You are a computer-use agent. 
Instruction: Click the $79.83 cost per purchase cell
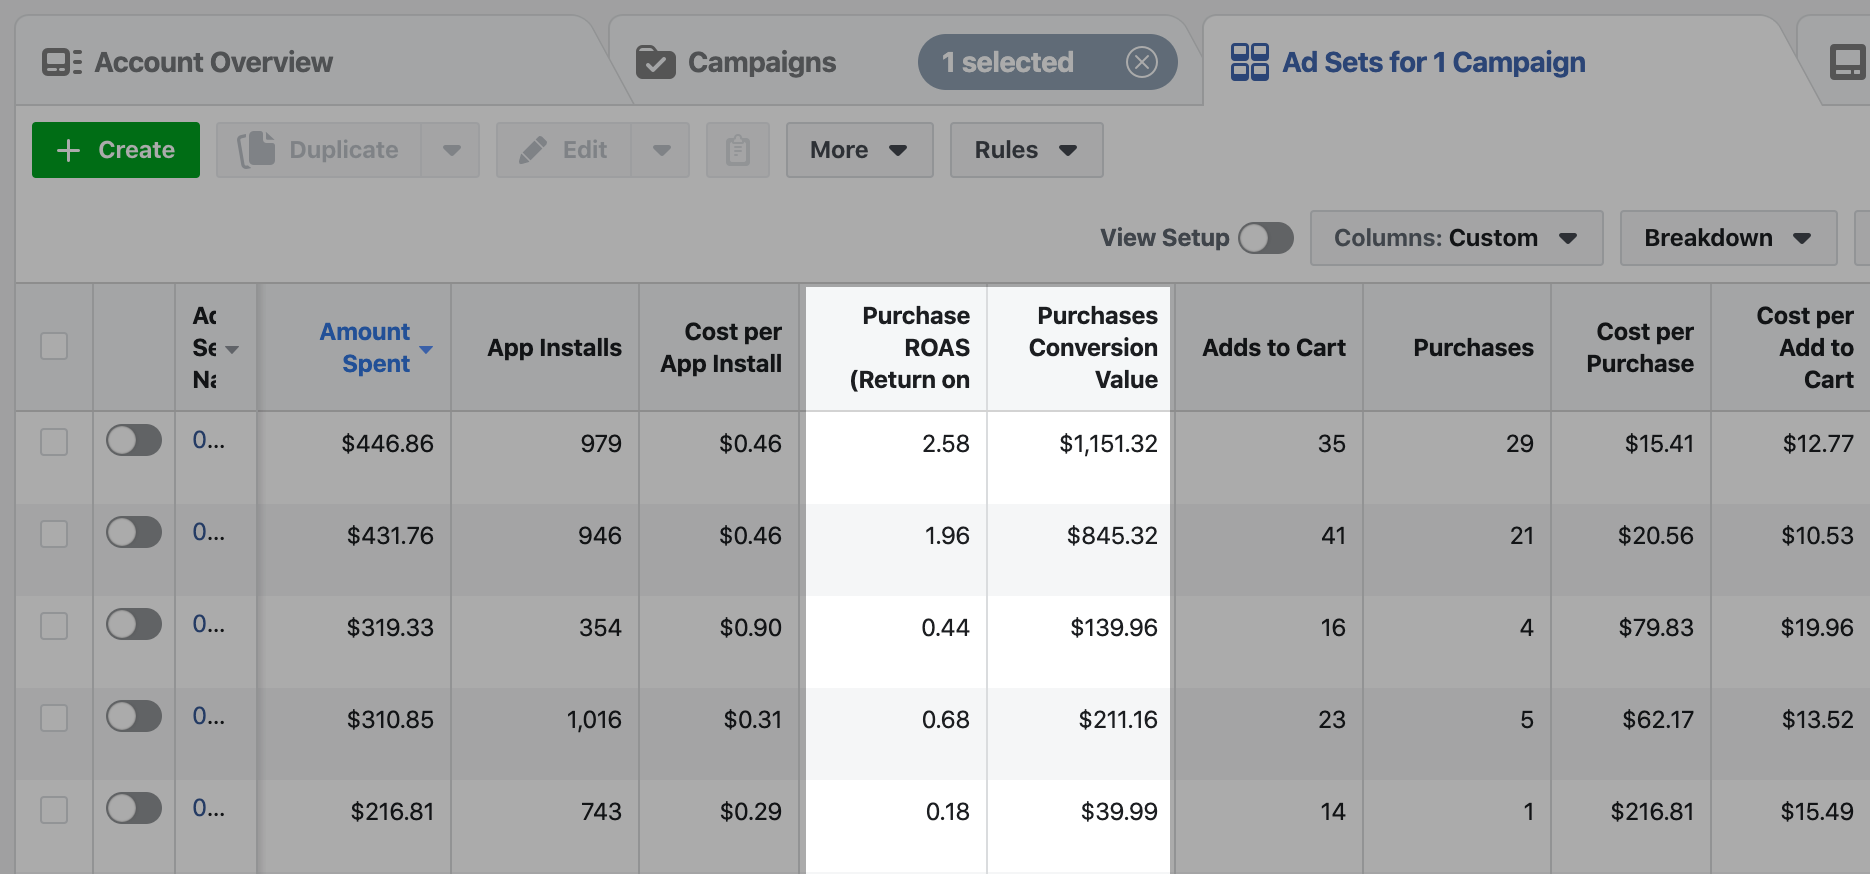1656,628
